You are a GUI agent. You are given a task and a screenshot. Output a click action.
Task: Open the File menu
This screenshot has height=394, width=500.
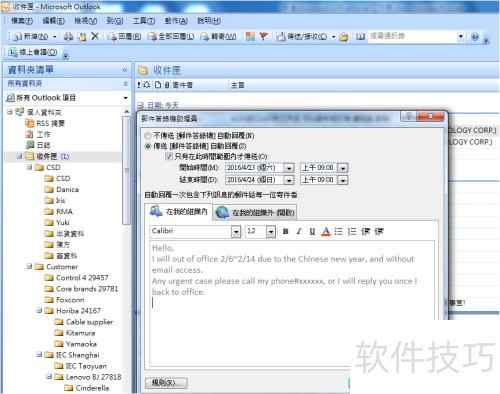pos(22,21)
